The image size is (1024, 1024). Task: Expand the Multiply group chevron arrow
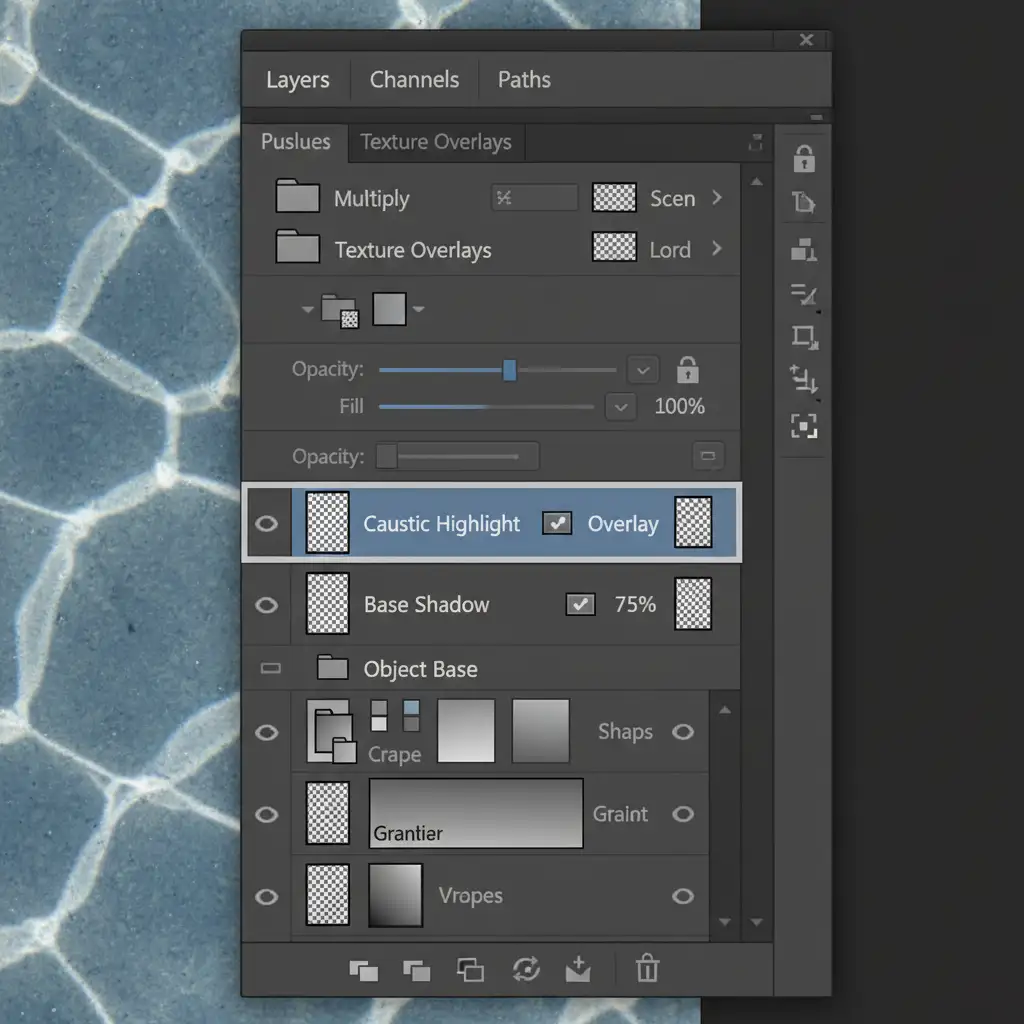click(x=717, y=198)
